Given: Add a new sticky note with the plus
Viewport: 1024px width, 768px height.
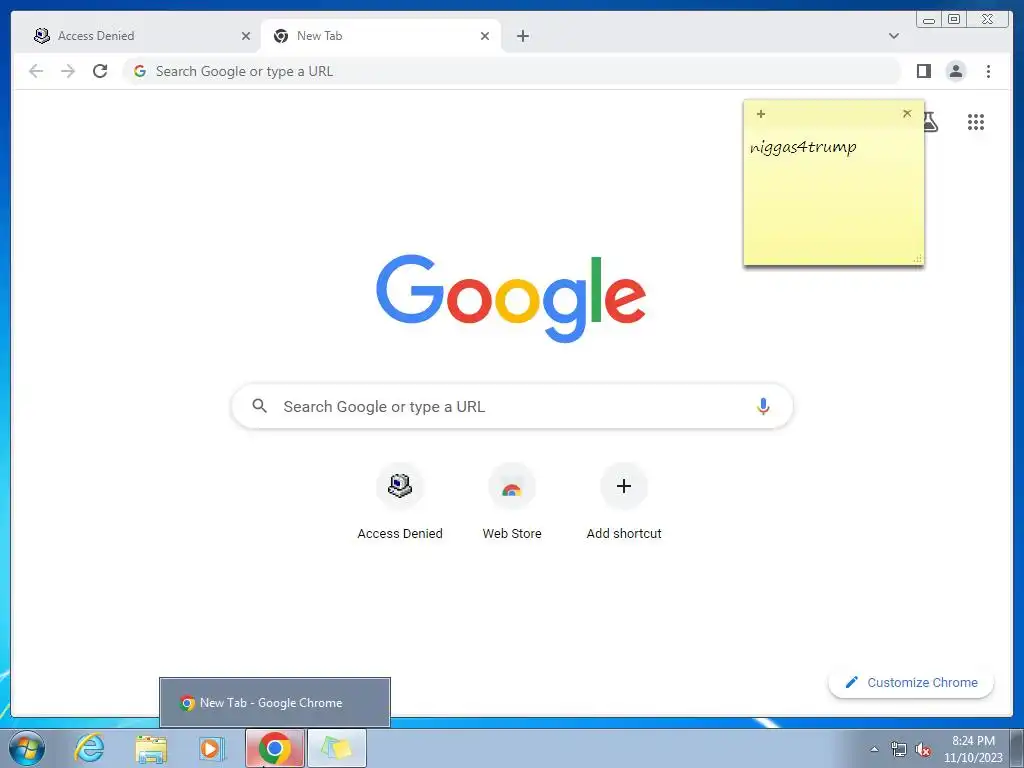Looking at the screenshot, I should 761,114.
